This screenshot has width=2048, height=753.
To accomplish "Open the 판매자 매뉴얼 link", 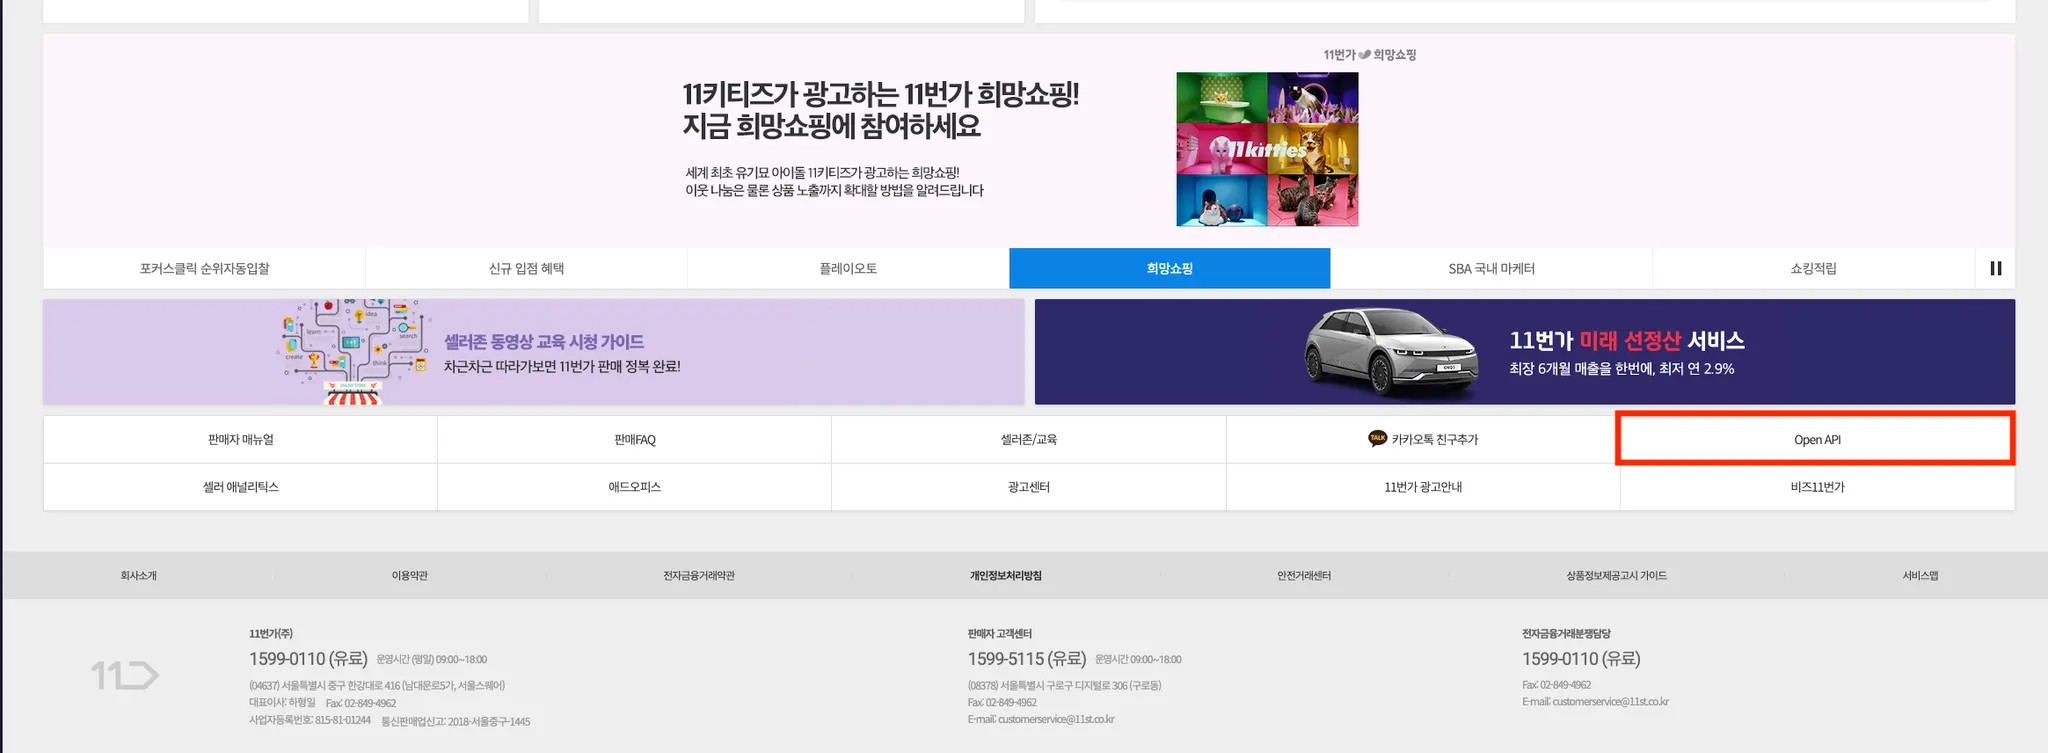I will click(x=240, y=440).
